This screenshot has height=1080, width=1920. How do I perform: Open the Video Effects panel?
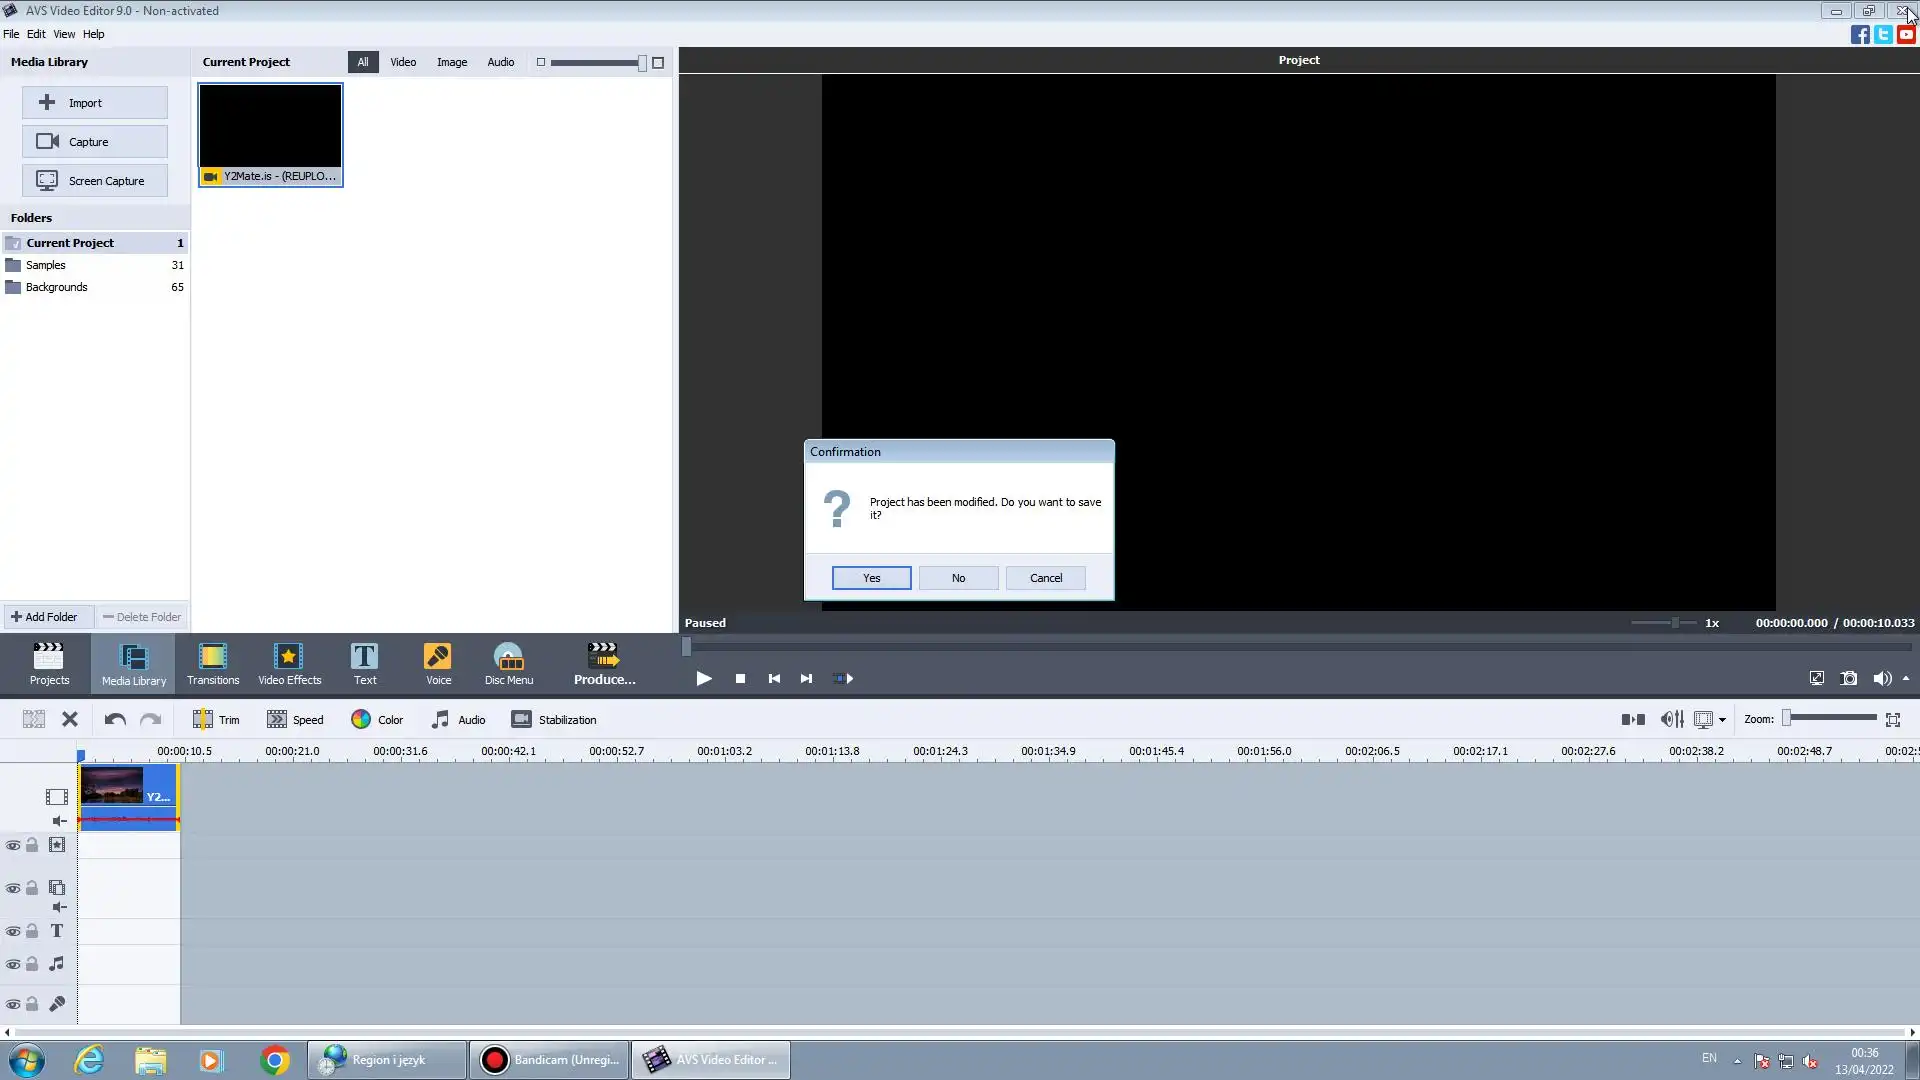[x=289, y=664]
